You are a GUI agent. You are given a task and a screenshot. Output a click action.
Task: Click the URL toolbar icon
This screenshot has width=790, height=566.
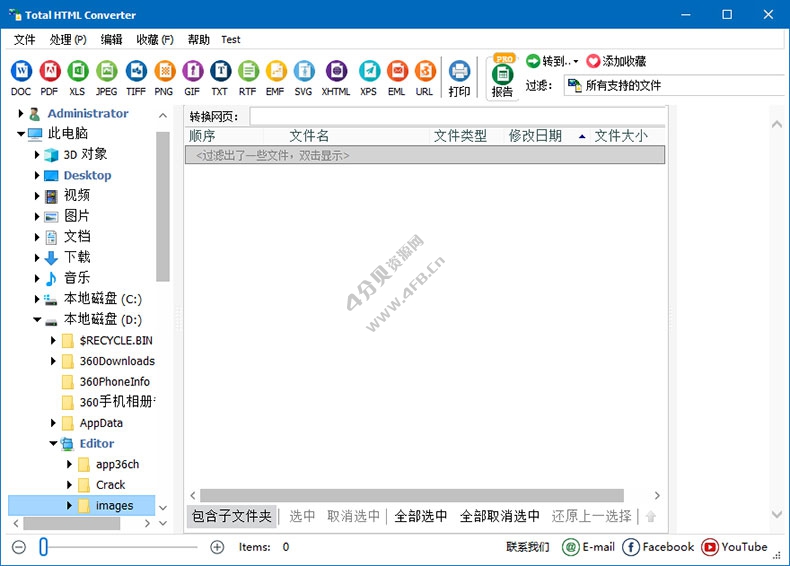424,78
